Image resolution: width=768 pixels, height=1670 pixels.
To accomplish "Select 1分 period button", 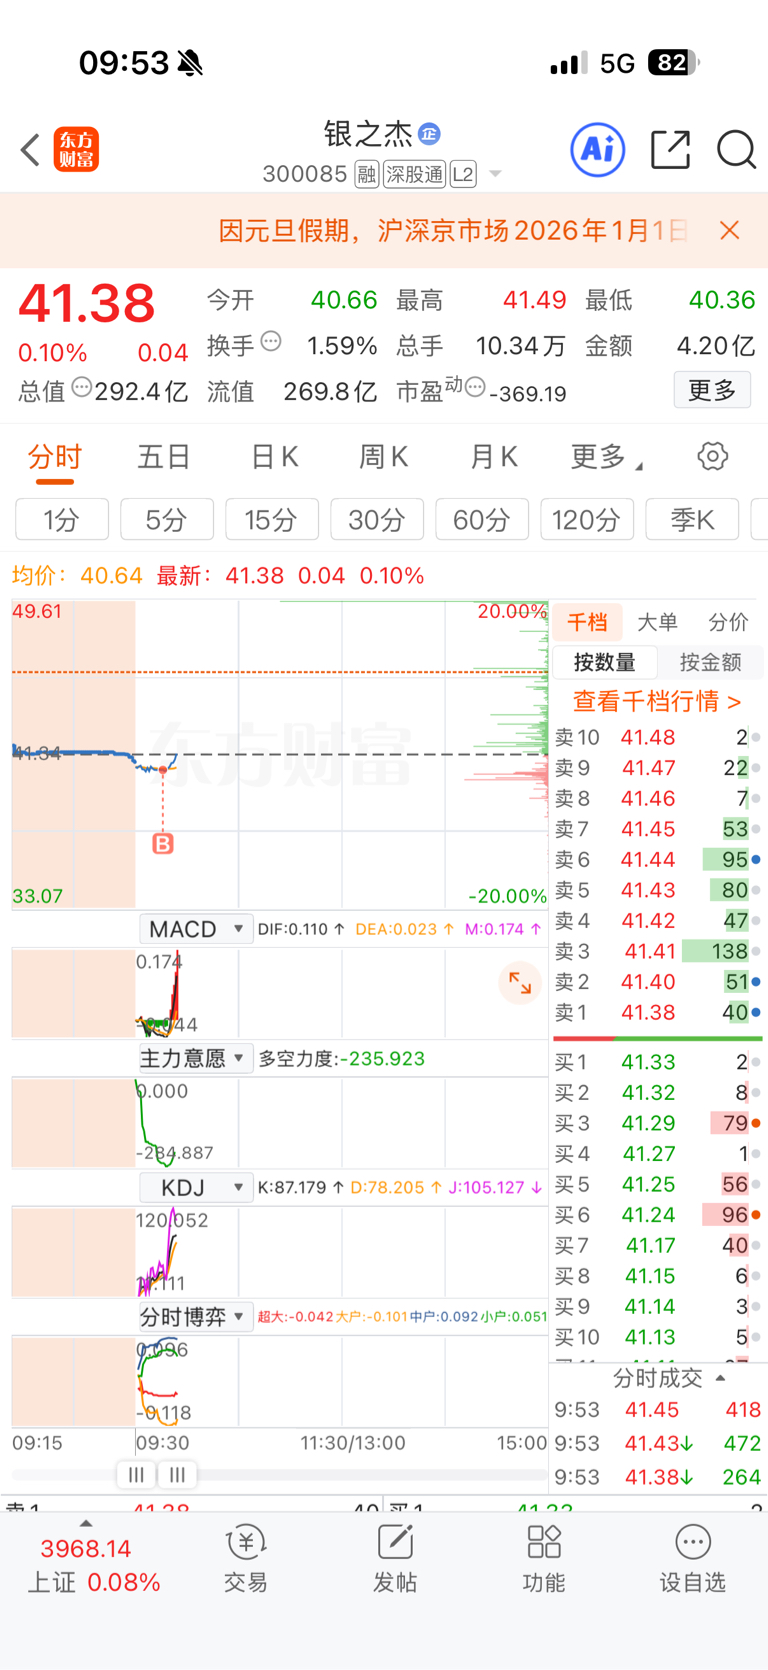I will tap(62, 519).
